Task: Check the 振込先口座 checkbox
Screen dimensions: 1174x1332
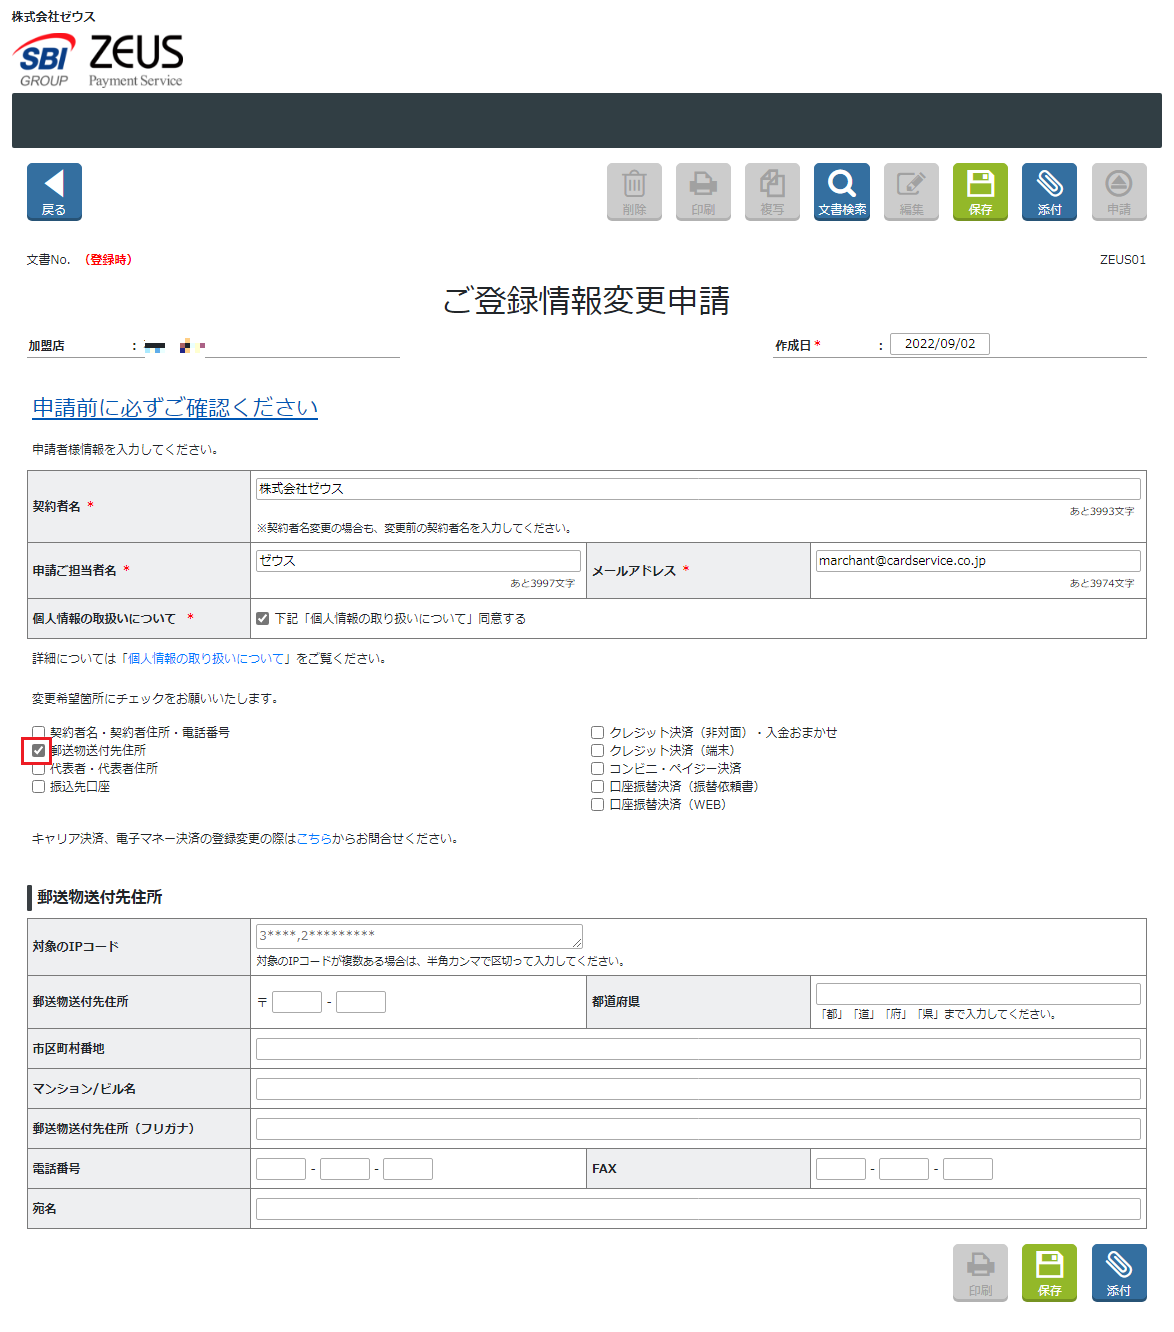Action: pos(38,787)
